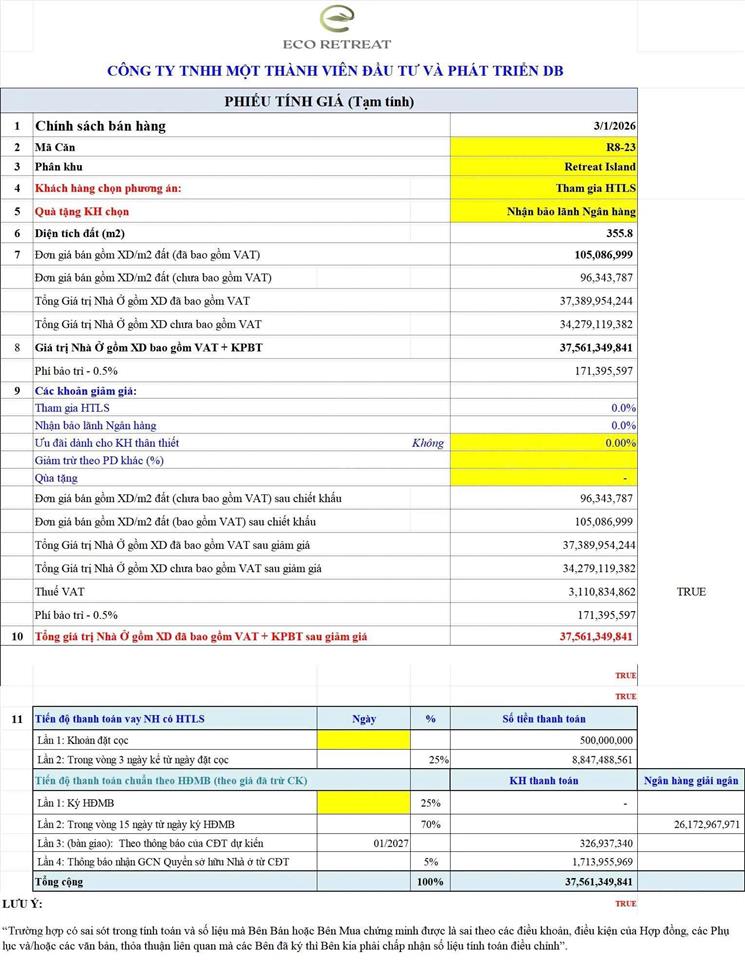This screenshot has width=745, height=960.
Task: Click the 'Diện tích đất (m2)' label
Action: [80, 233]
